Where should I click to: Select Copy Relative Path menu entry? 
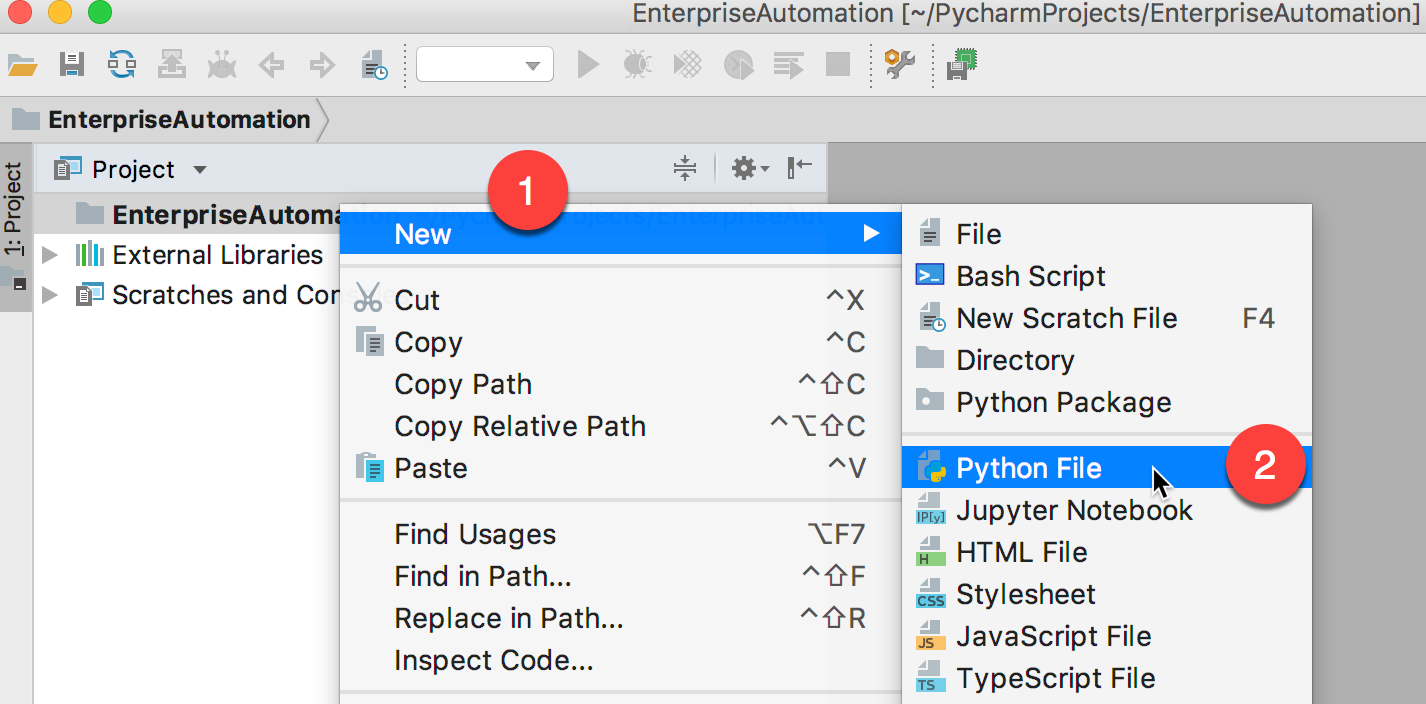click(x=621, y=426)
